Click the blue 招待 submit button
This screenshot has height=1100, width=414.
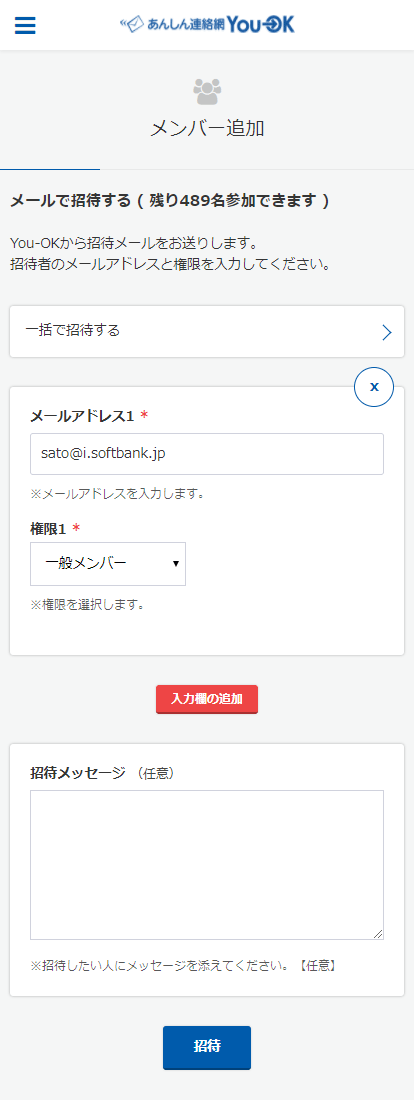coord(207,1047)
